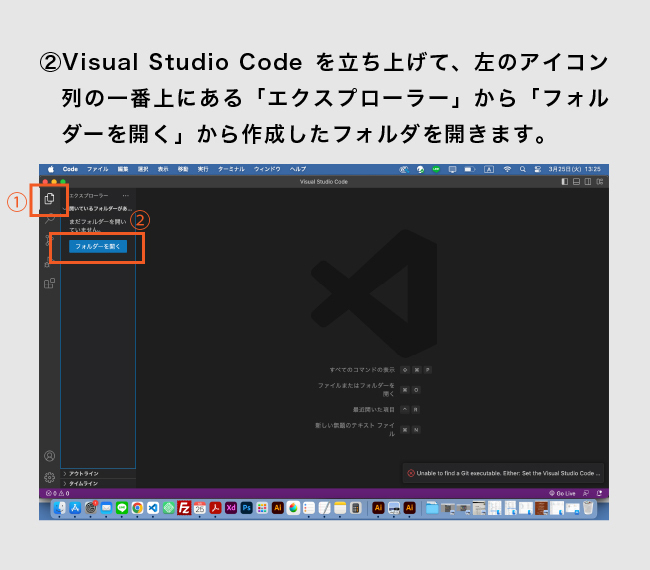The image size is (650, 570).
Task: Open the 編集 menu
Action: [123, 169]
